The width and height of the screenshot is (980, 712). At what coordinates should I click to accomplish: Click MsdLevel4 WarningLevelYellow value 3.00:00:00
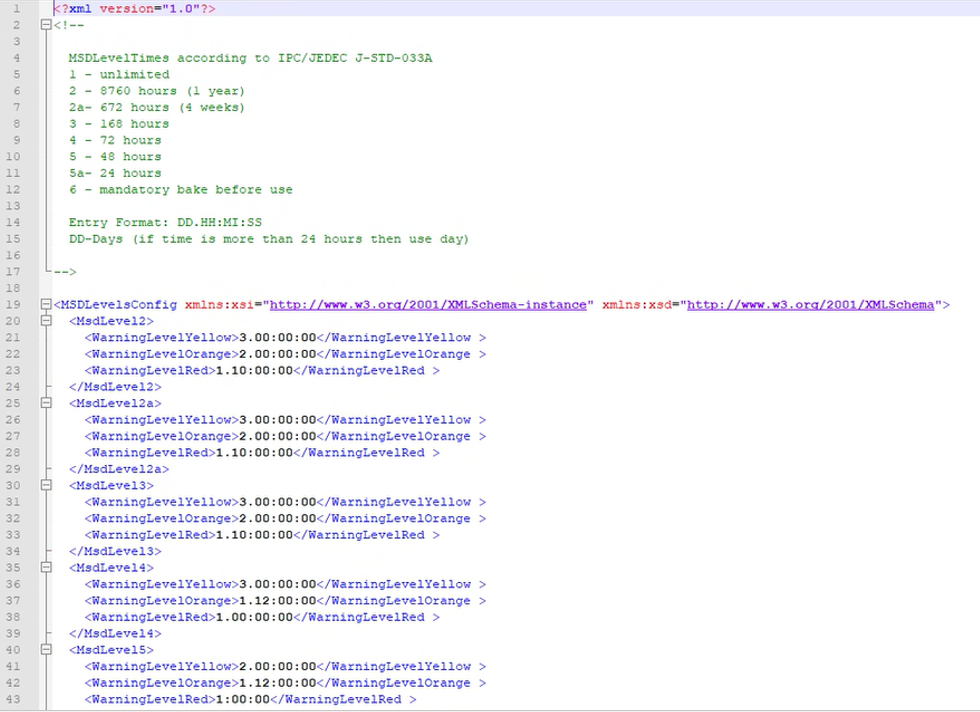278,584
